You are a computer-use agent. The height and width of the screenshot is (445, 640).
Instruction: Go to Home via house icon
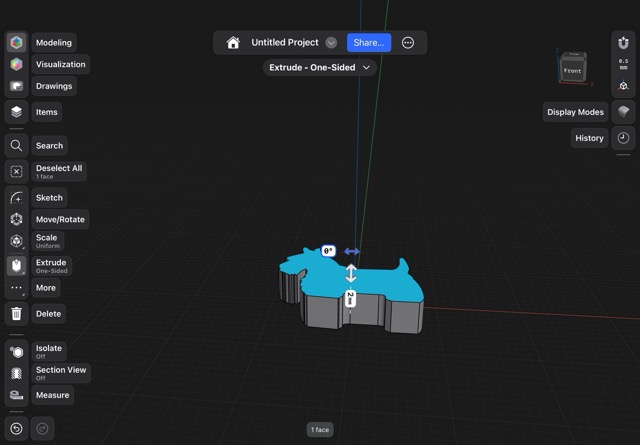(233, 42)
